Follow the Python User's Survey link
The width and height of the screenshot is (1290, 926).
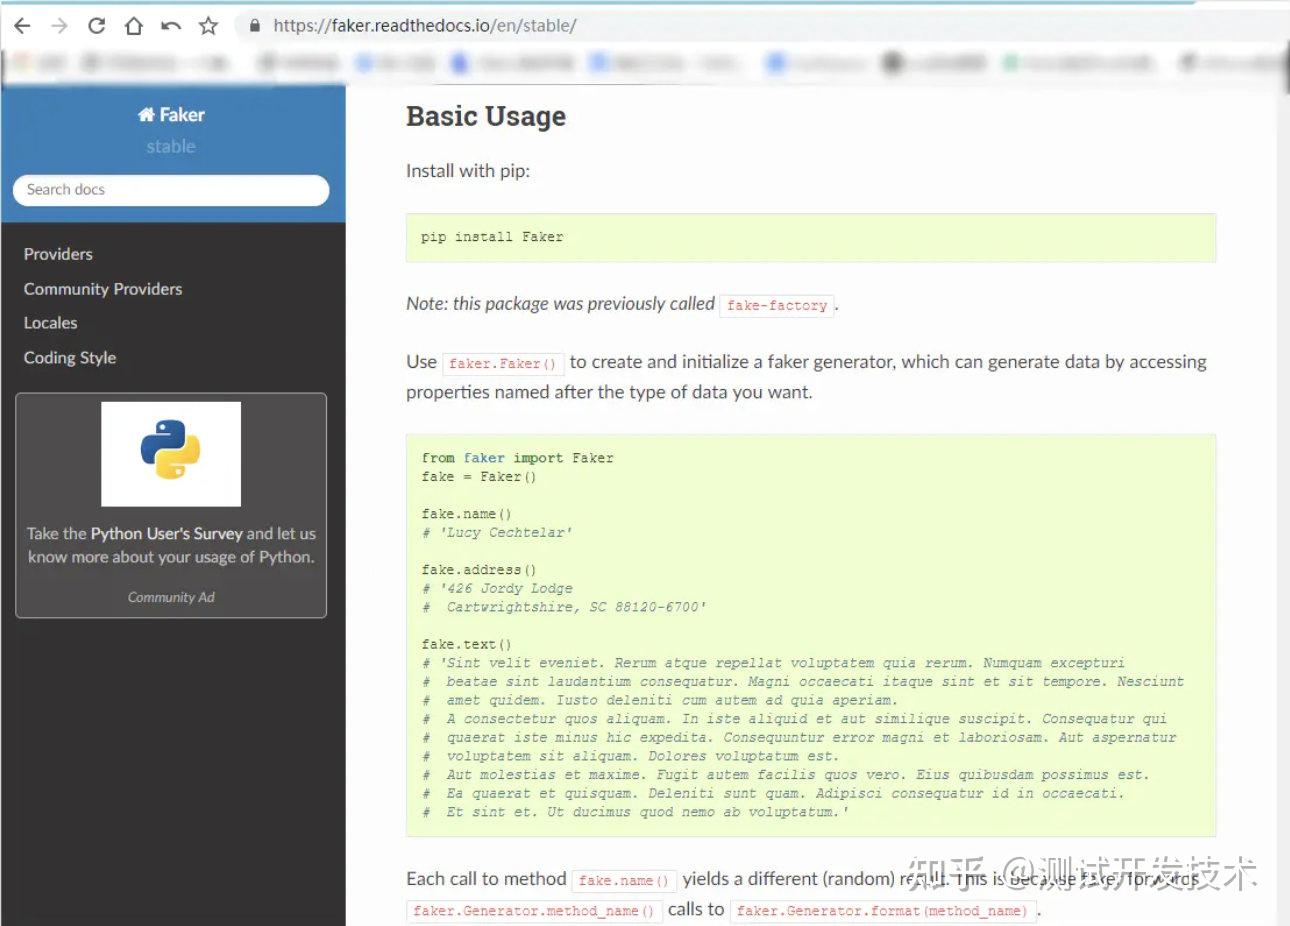[167, 534]
